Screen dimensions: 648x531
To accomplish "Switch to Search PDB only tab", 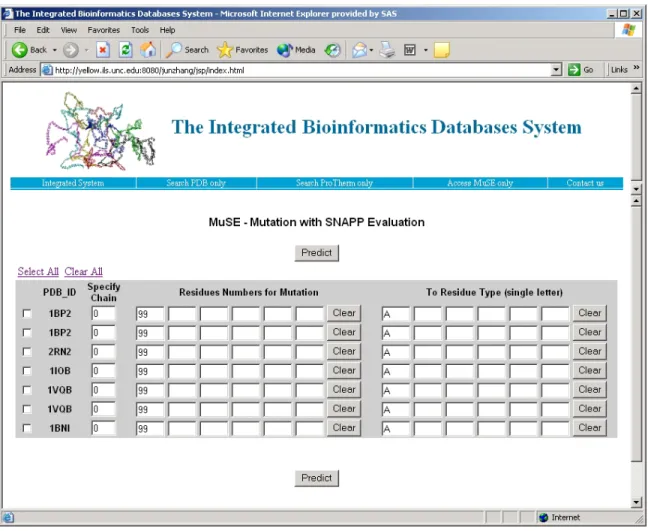I will coord(196,183).
